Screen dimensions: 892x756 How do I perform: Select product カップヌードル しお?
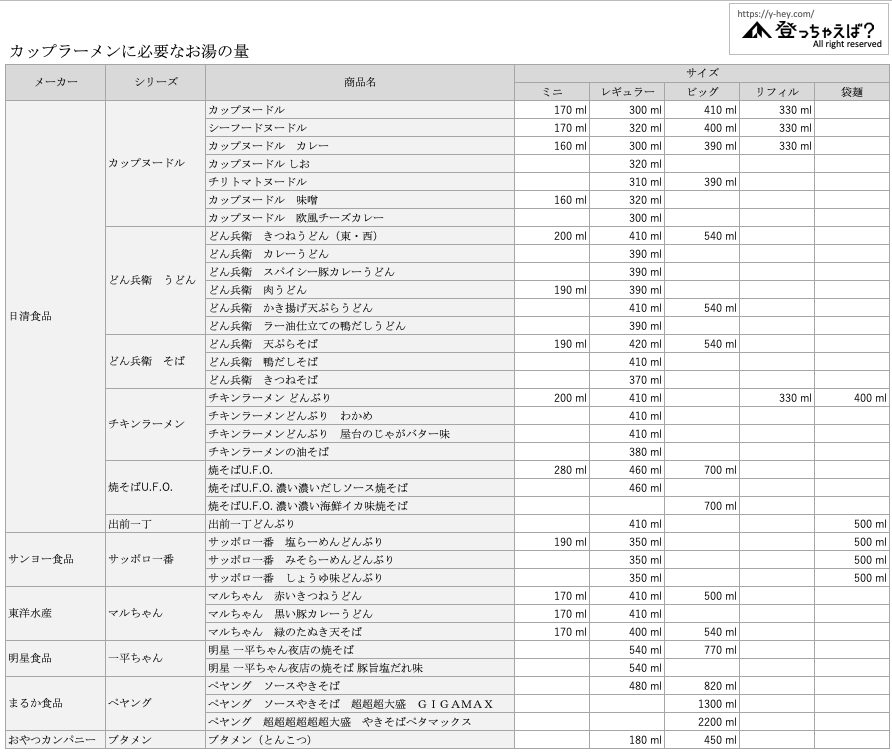[360, 164]
